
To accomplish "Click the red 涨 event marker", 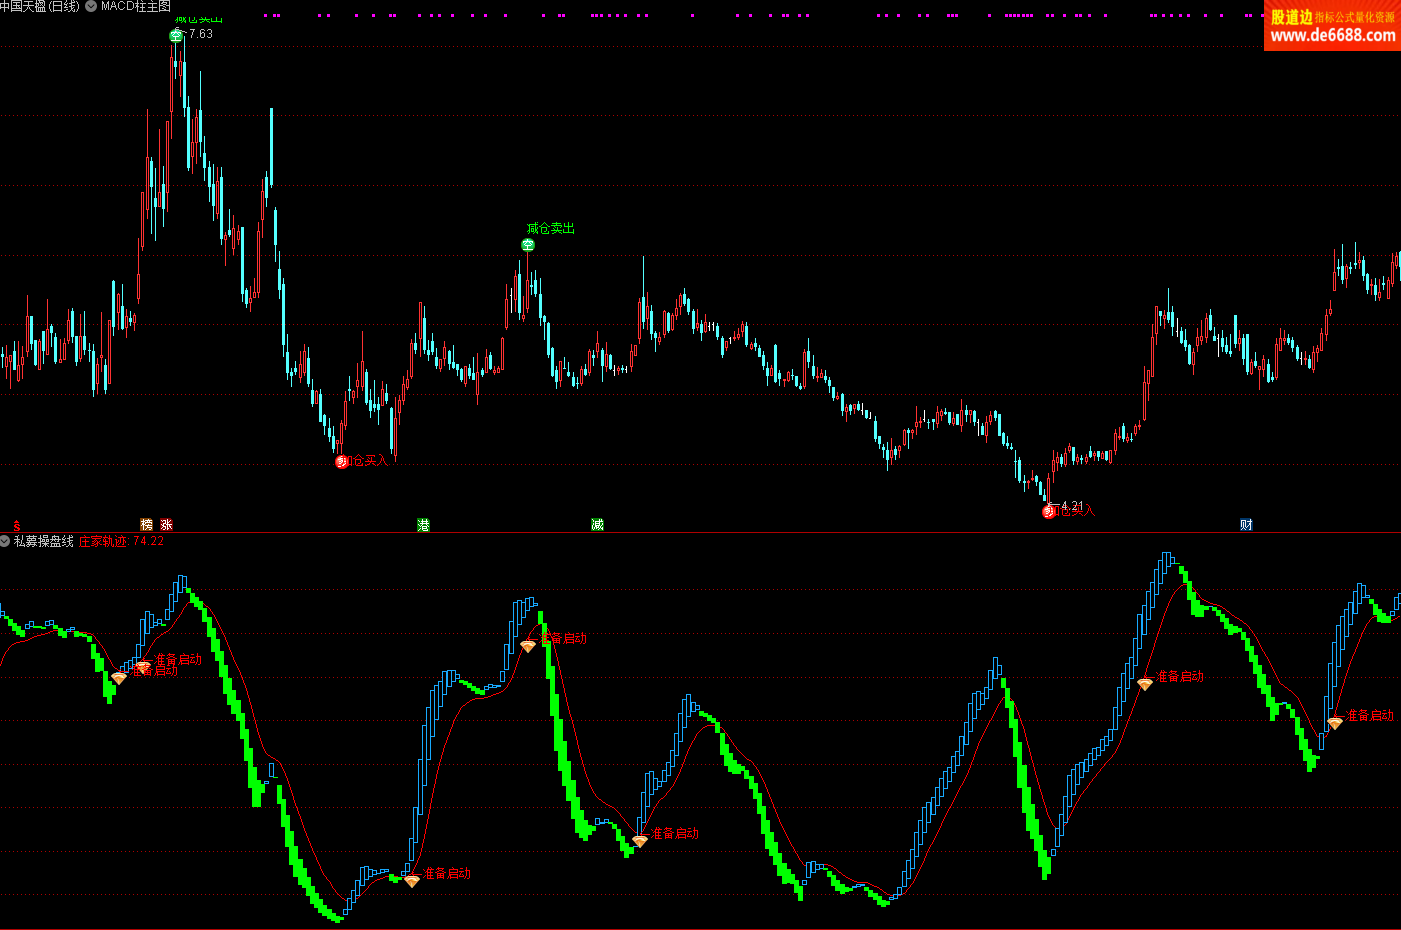I will pyautogui.click(x=166, y=524).
